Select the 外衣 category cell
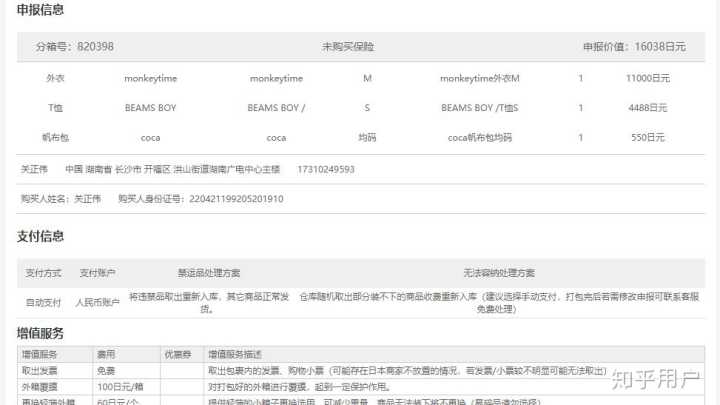Viewport: 720px width, 405px height. (x=55, y=78)
